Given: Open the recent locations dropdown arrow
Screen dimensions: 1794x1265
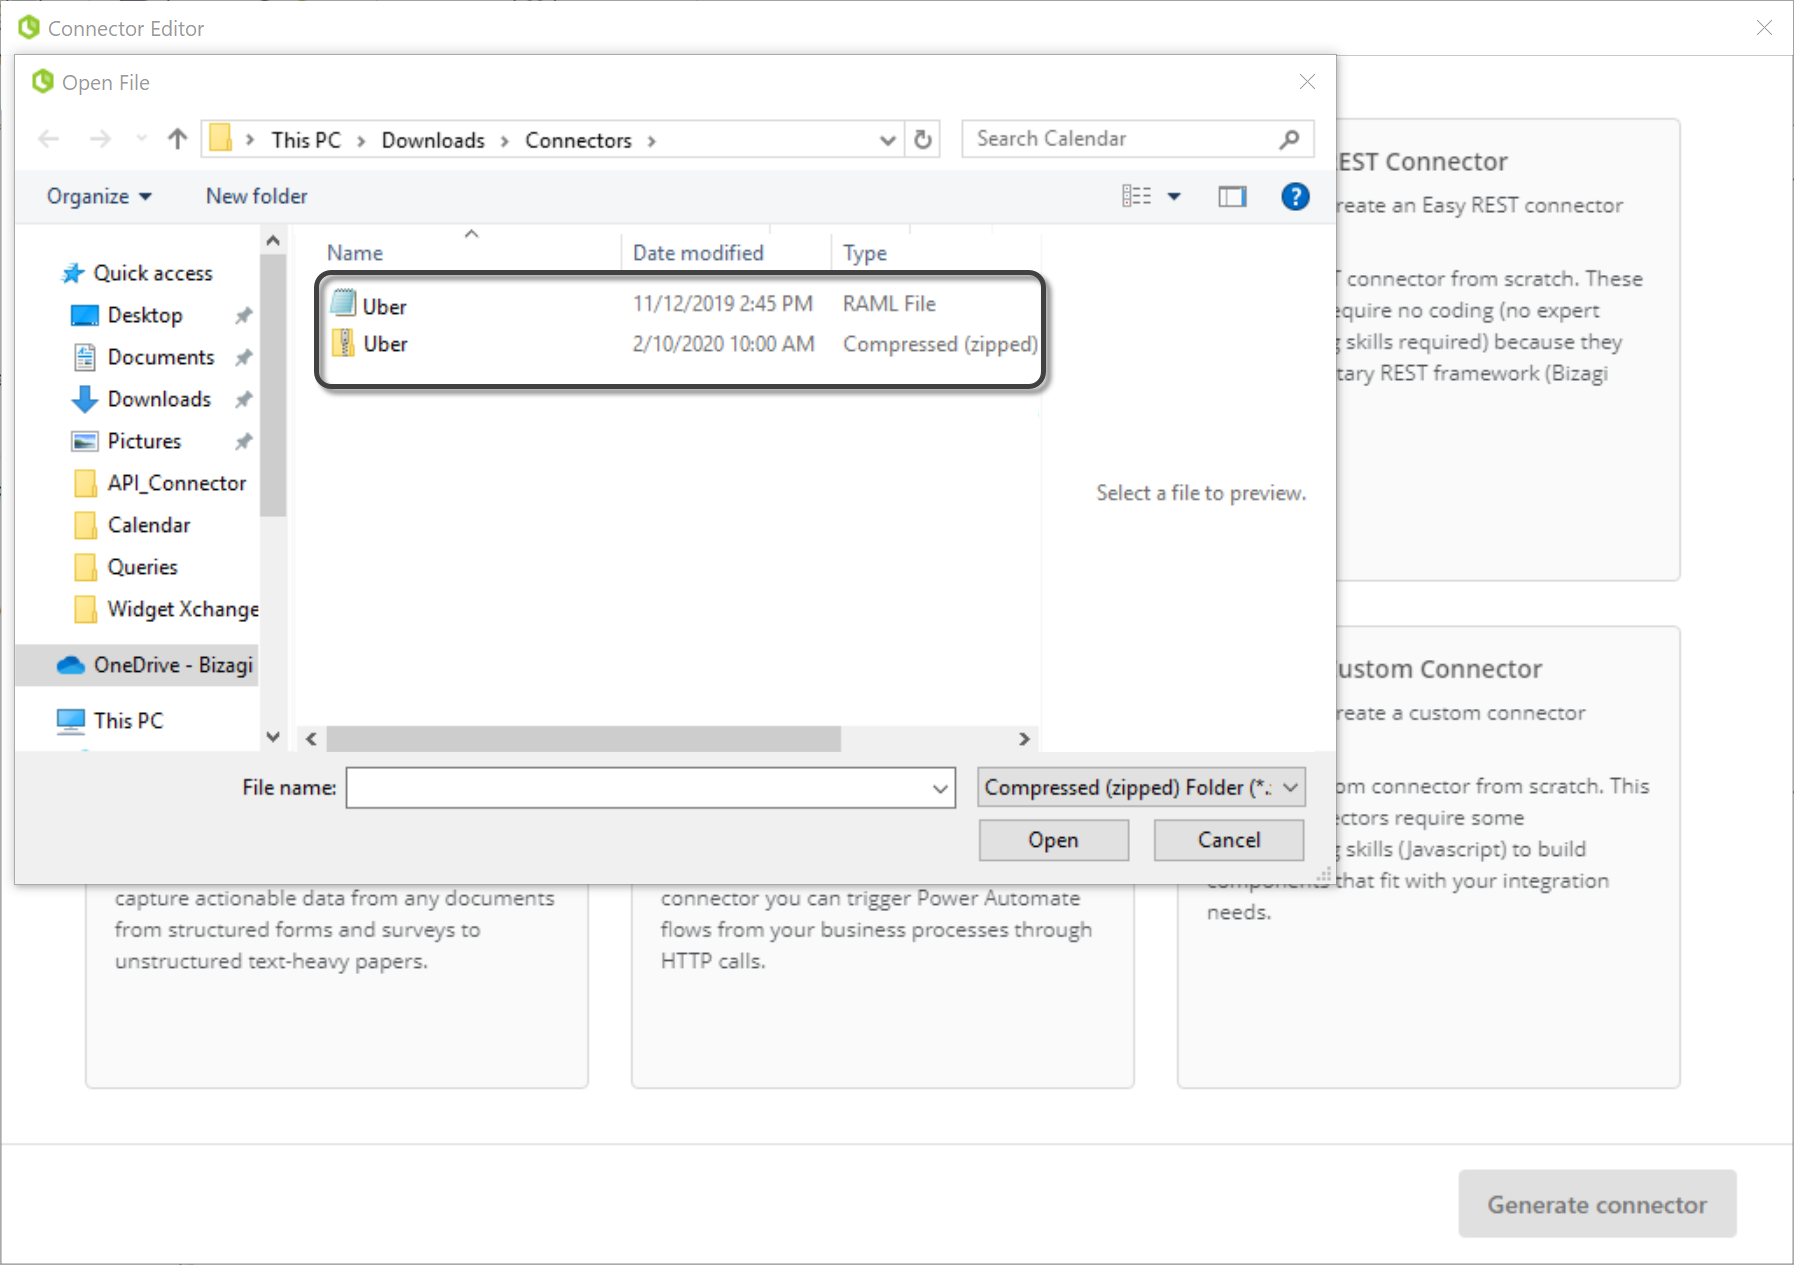Looking at the screenshot, I should (141, 139).
